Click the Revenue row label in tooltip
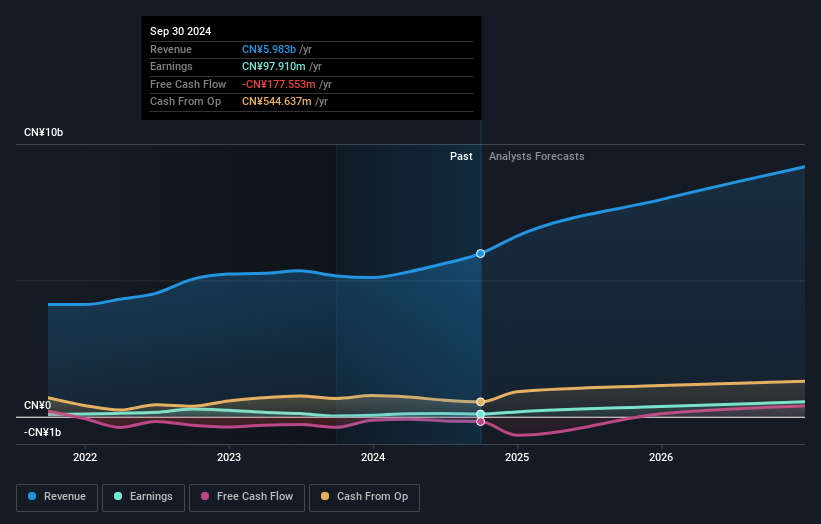 171,49
